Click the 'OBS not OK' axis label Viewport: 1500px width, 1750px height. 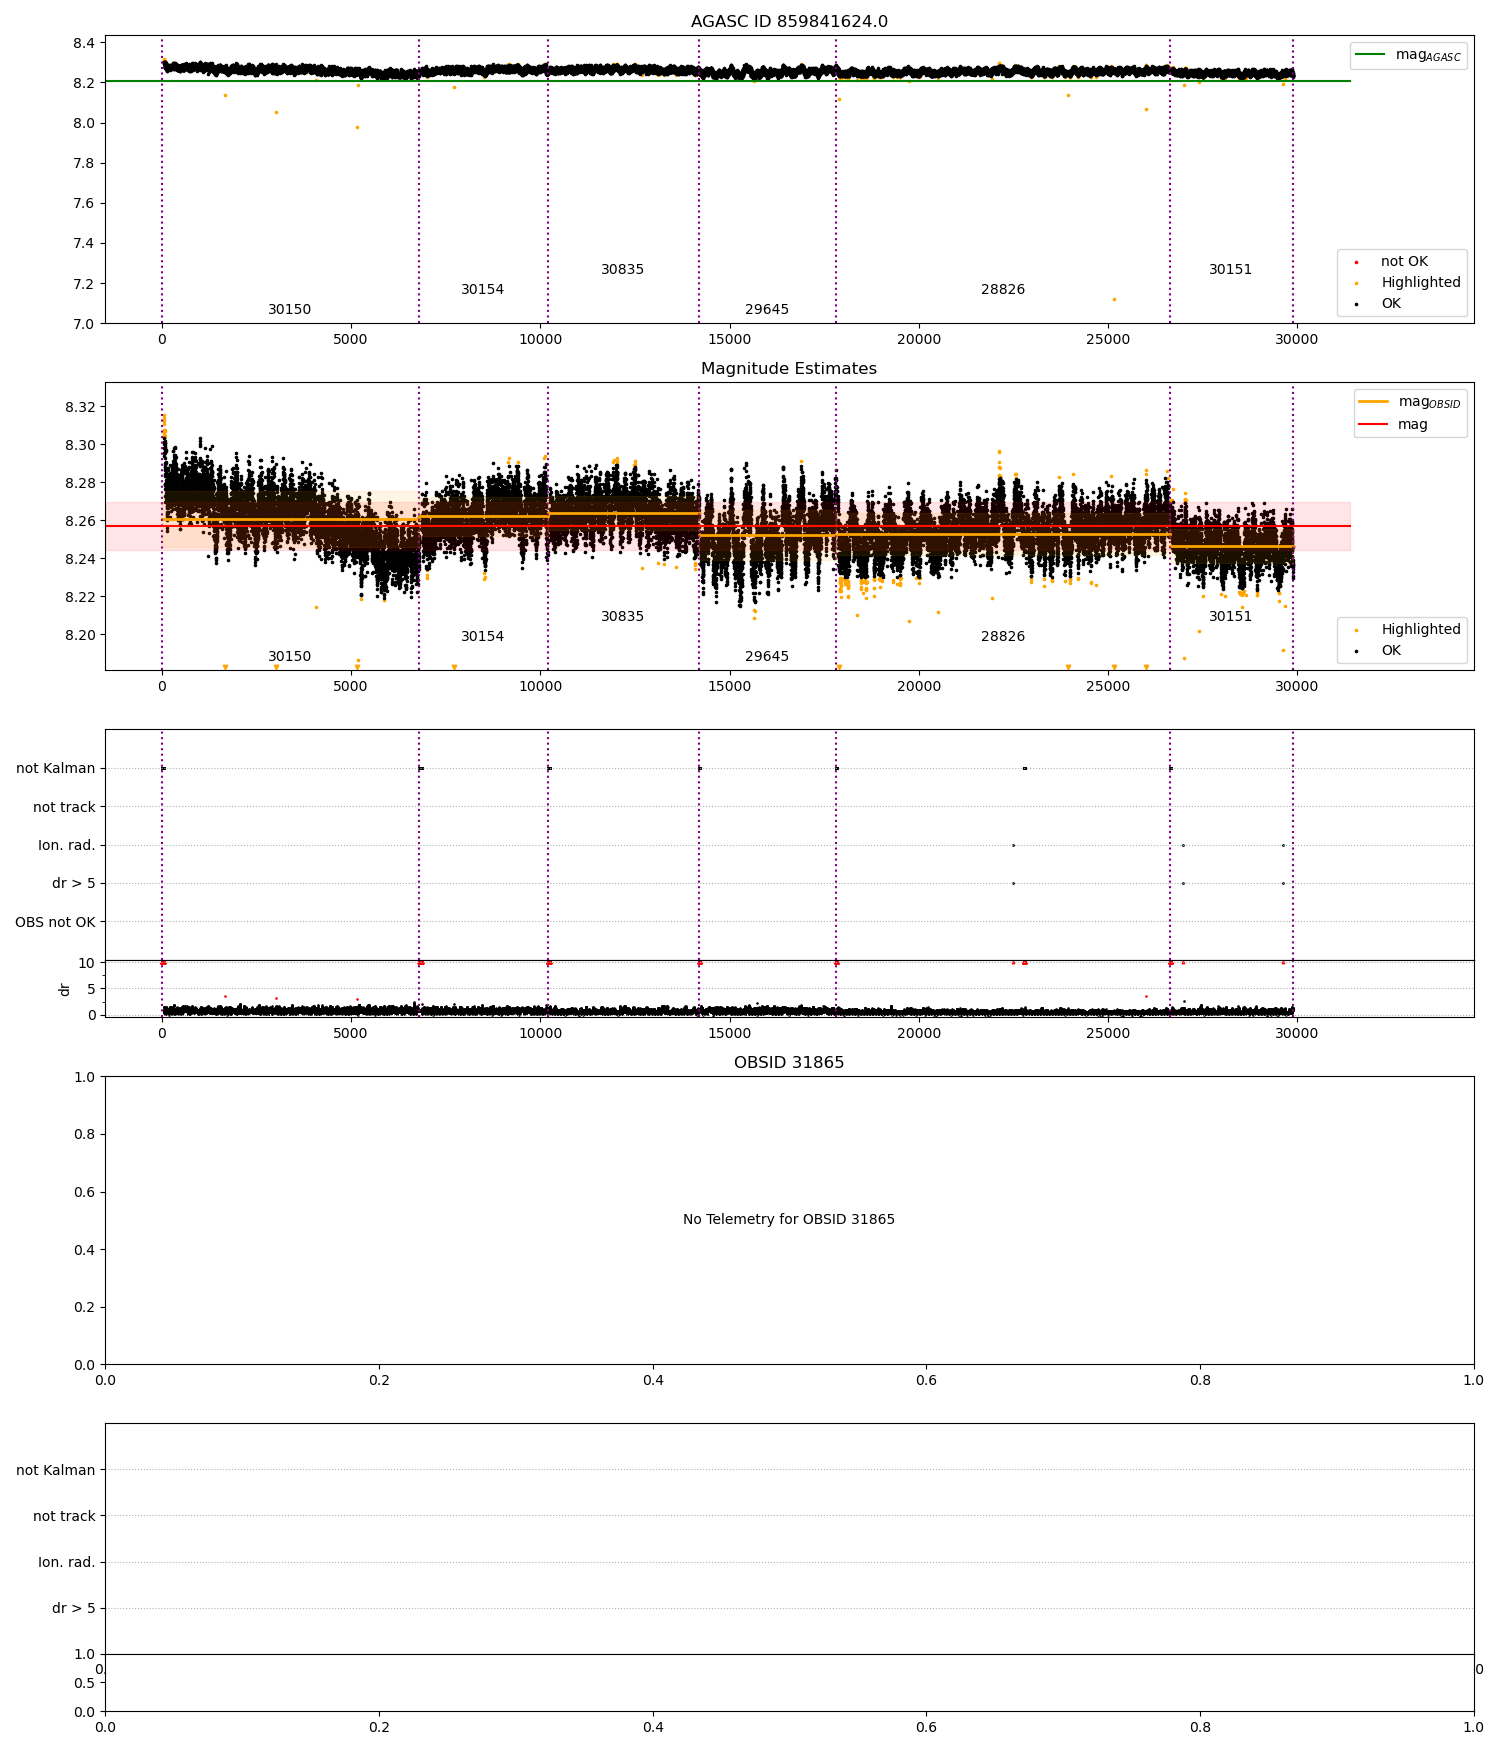pos(56,922)
